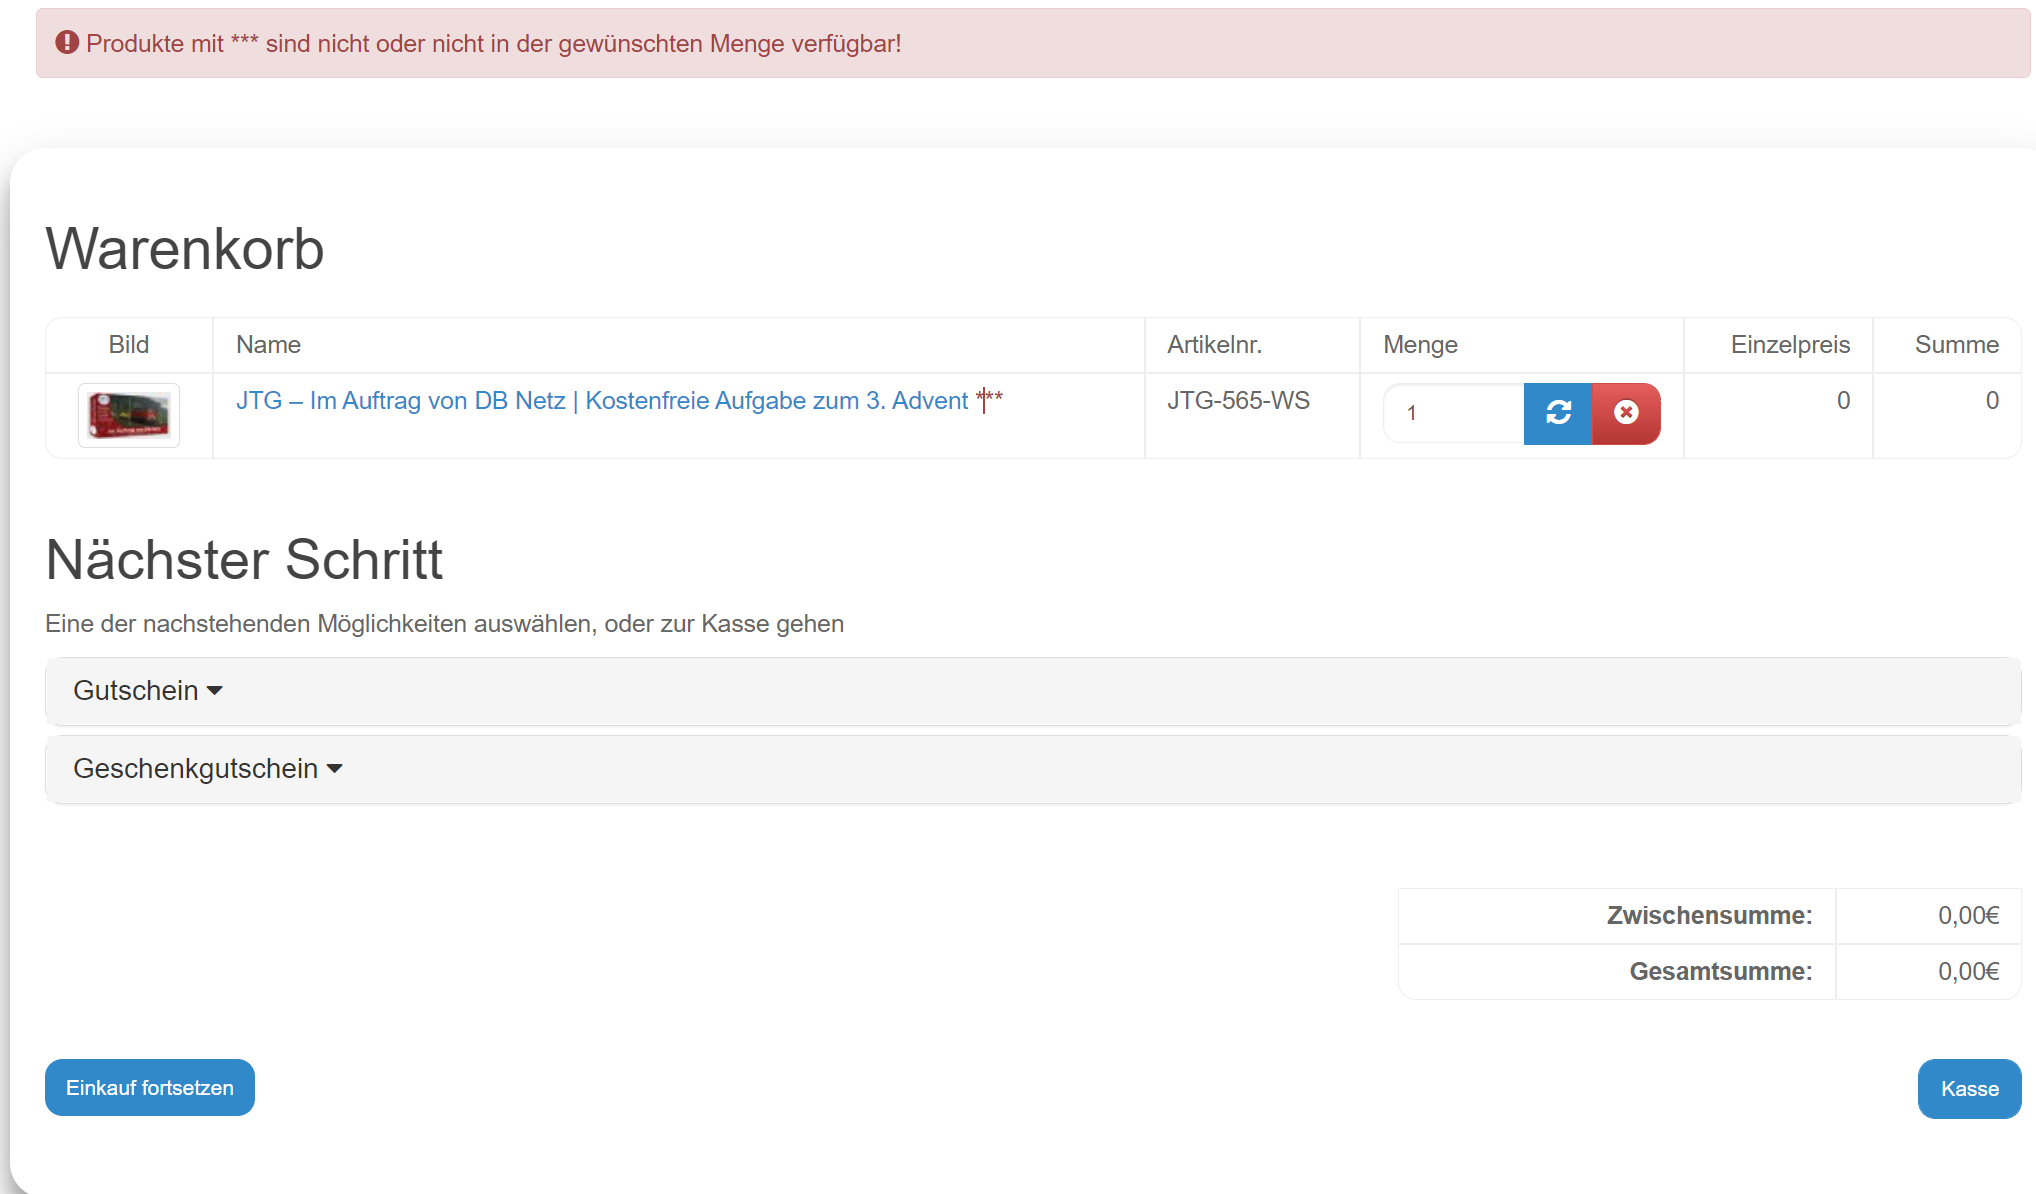Click the Menge quantity input field

pyautogui.click(x=1454, y=413)
